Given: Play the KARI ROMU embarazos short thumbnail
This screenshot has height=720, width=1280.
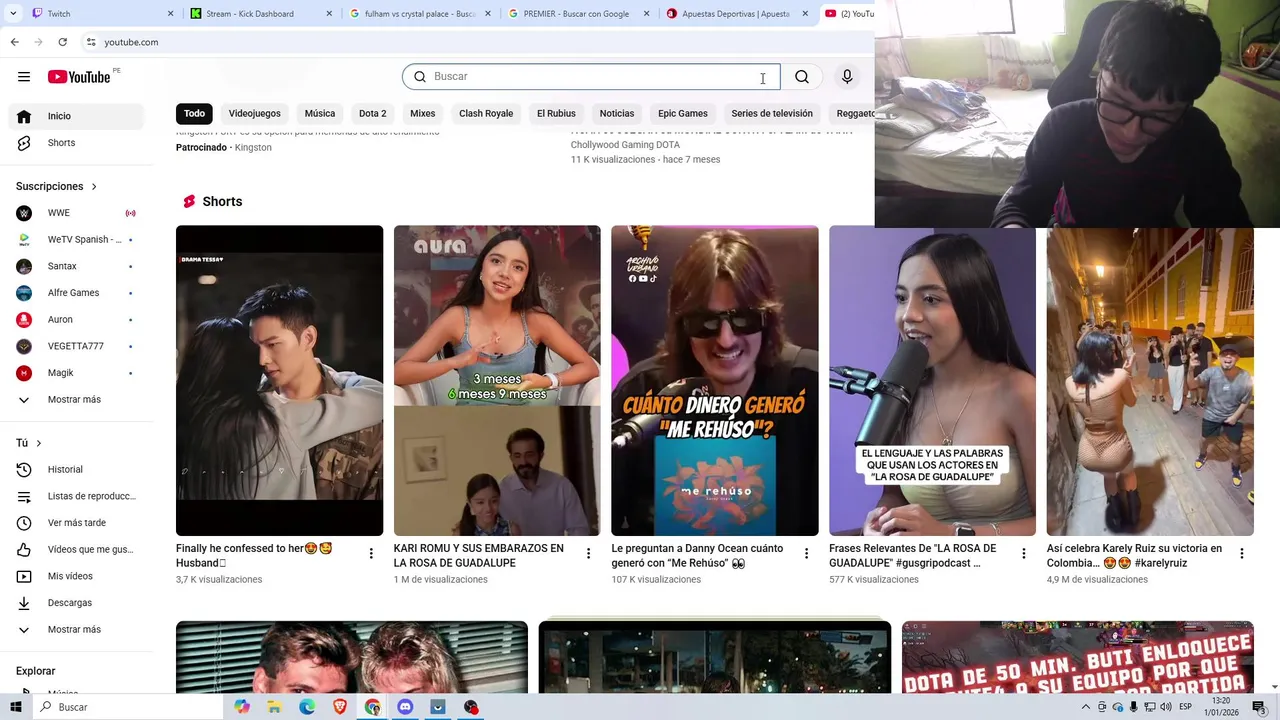Looking at the screenshot, I should [x=497, y=380].
